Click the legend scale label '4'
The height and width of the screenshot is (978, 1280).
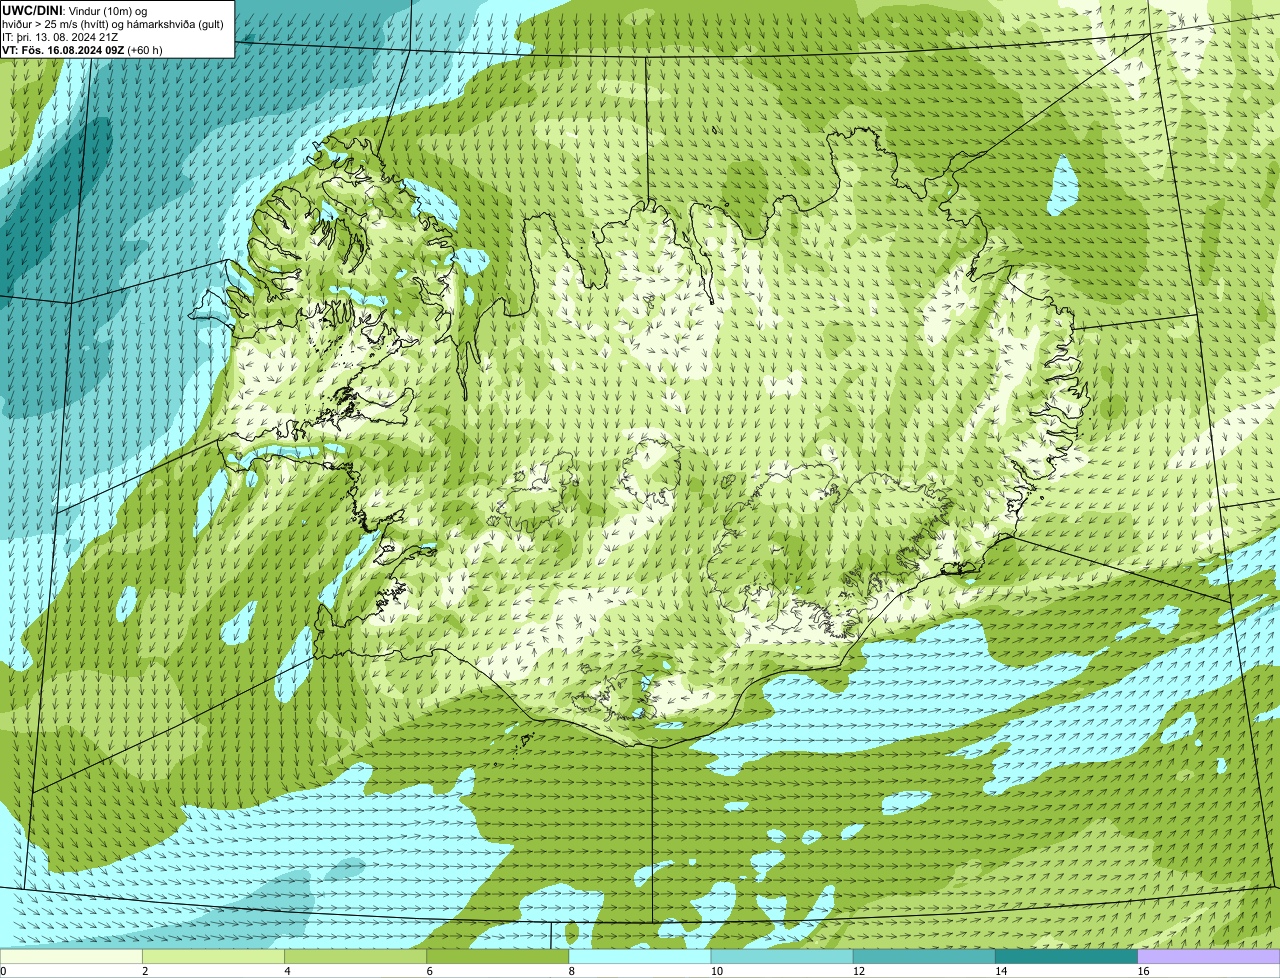click(x=287, y=971)
